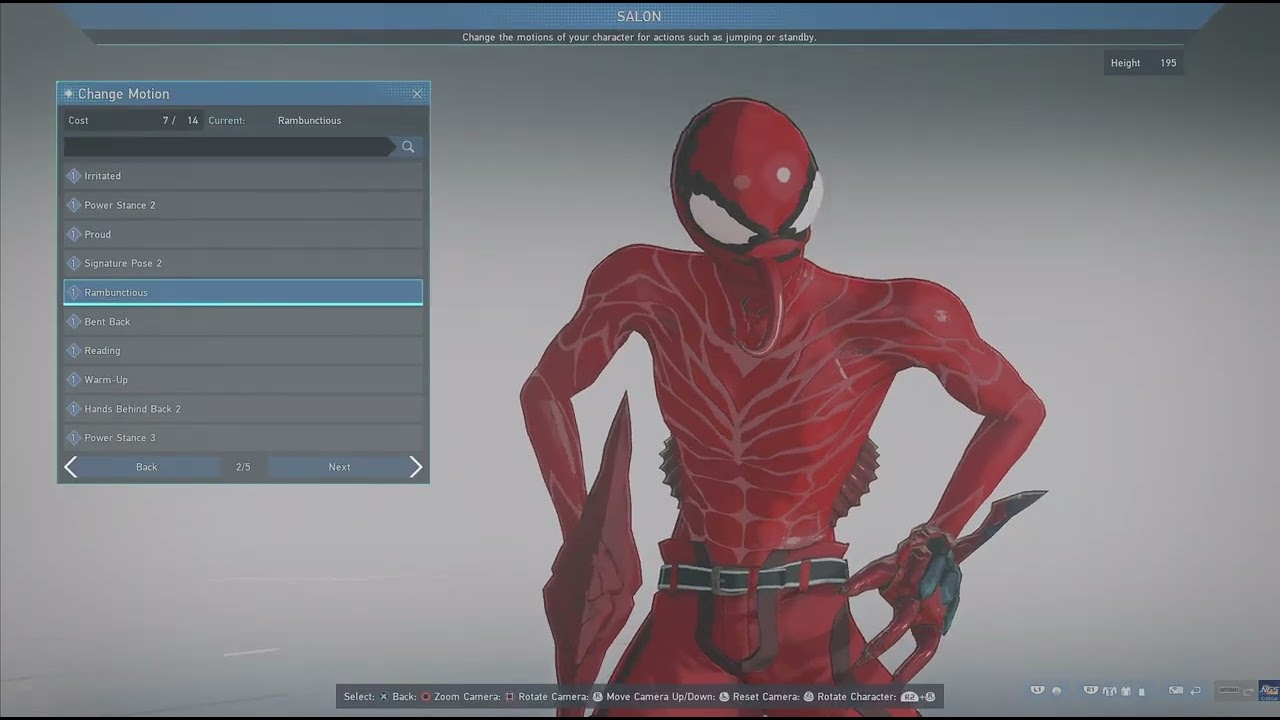The width and height of the screenshot is (1280, 720).
Task: Click the Cost 7 / 14 readout
Action: pos(133,120)
